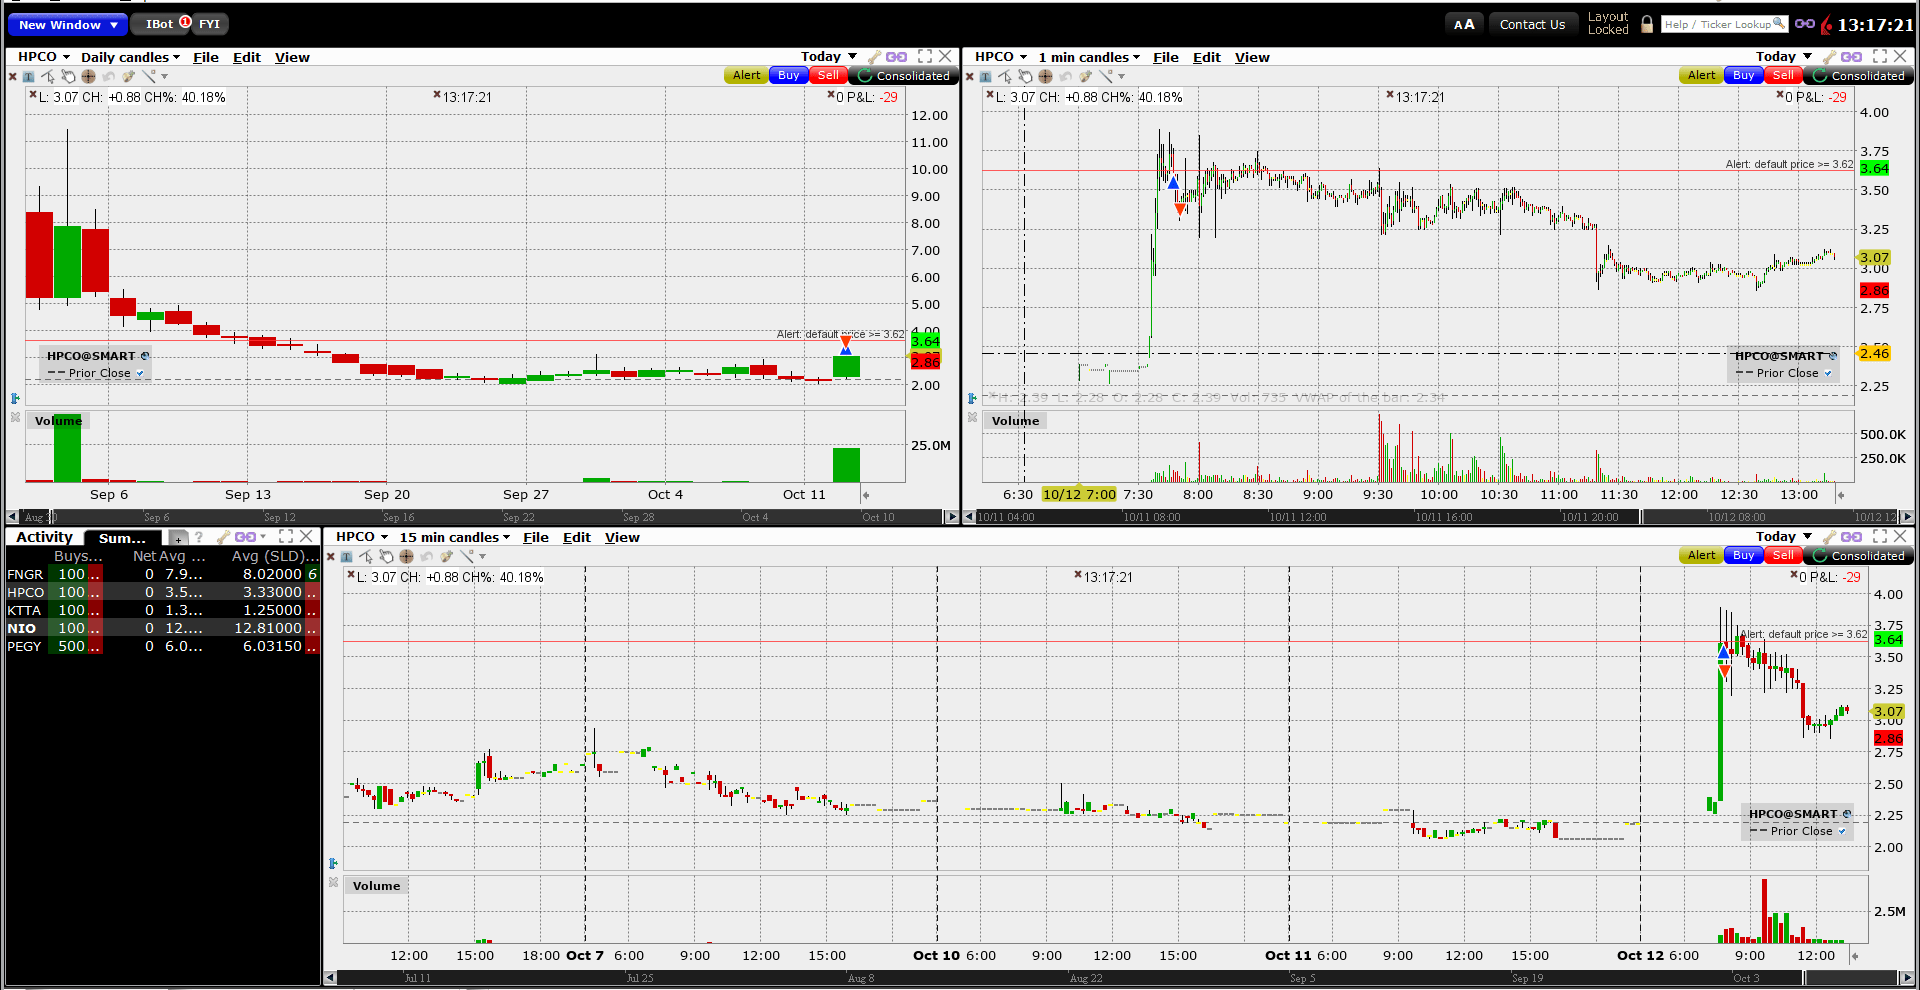Viewport: 1920px width, 990px height.
Task: Select the NIO row in Activity table
Action: click(x=162, y=628)
